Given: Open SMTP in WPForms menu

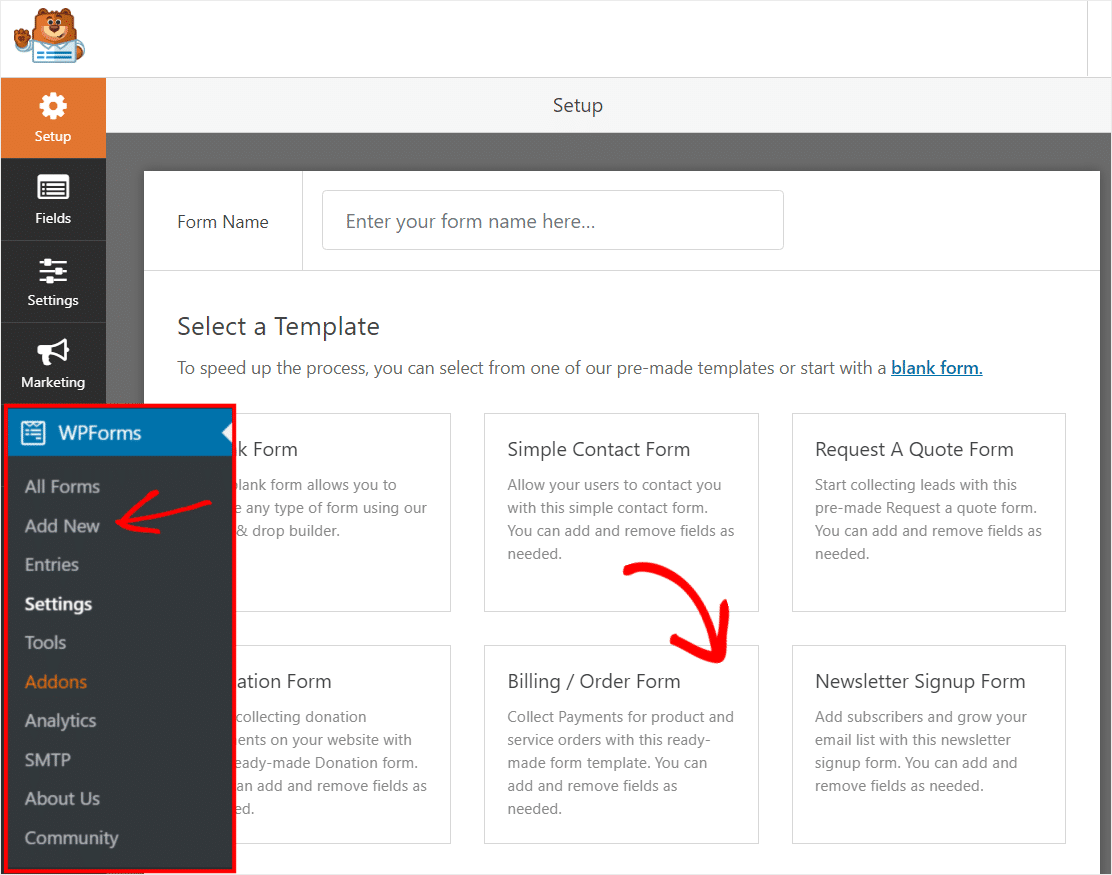Looking at the screenshot, I should point(48,760).
